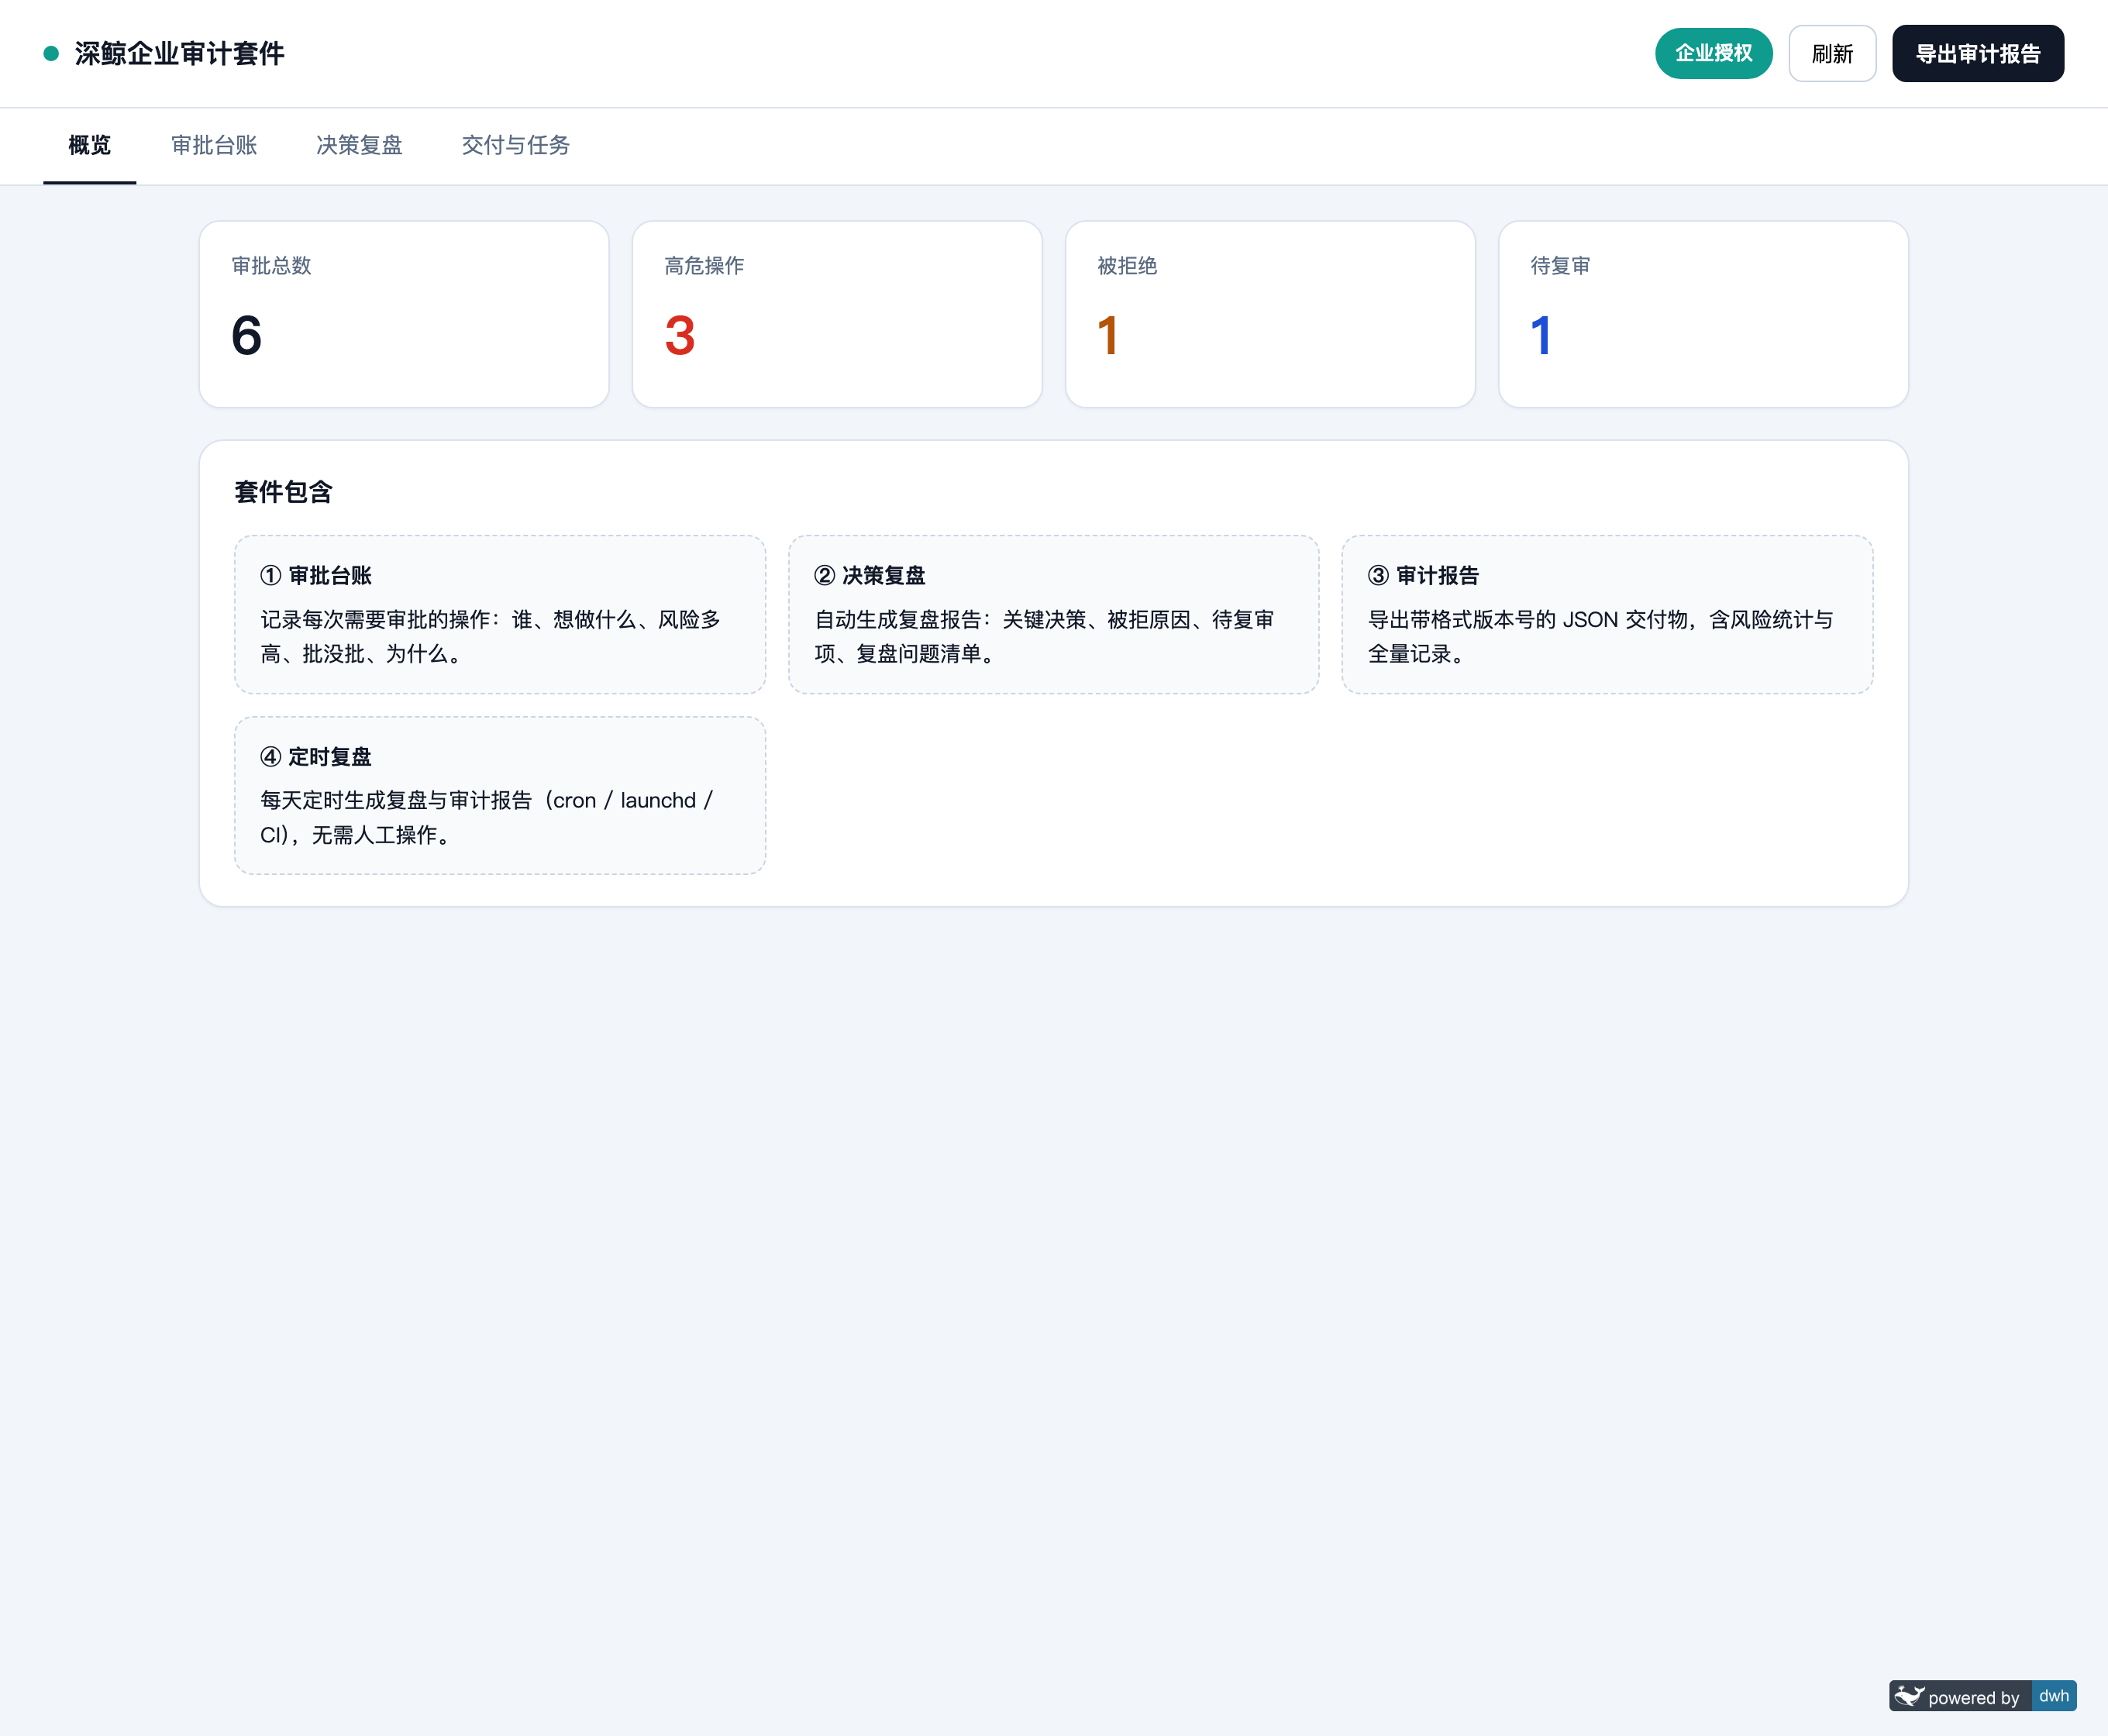Viewport: 2108px width, 1736px height.
Task: Click the 被拒绝 count 1
Action: tap(1108, 335)
